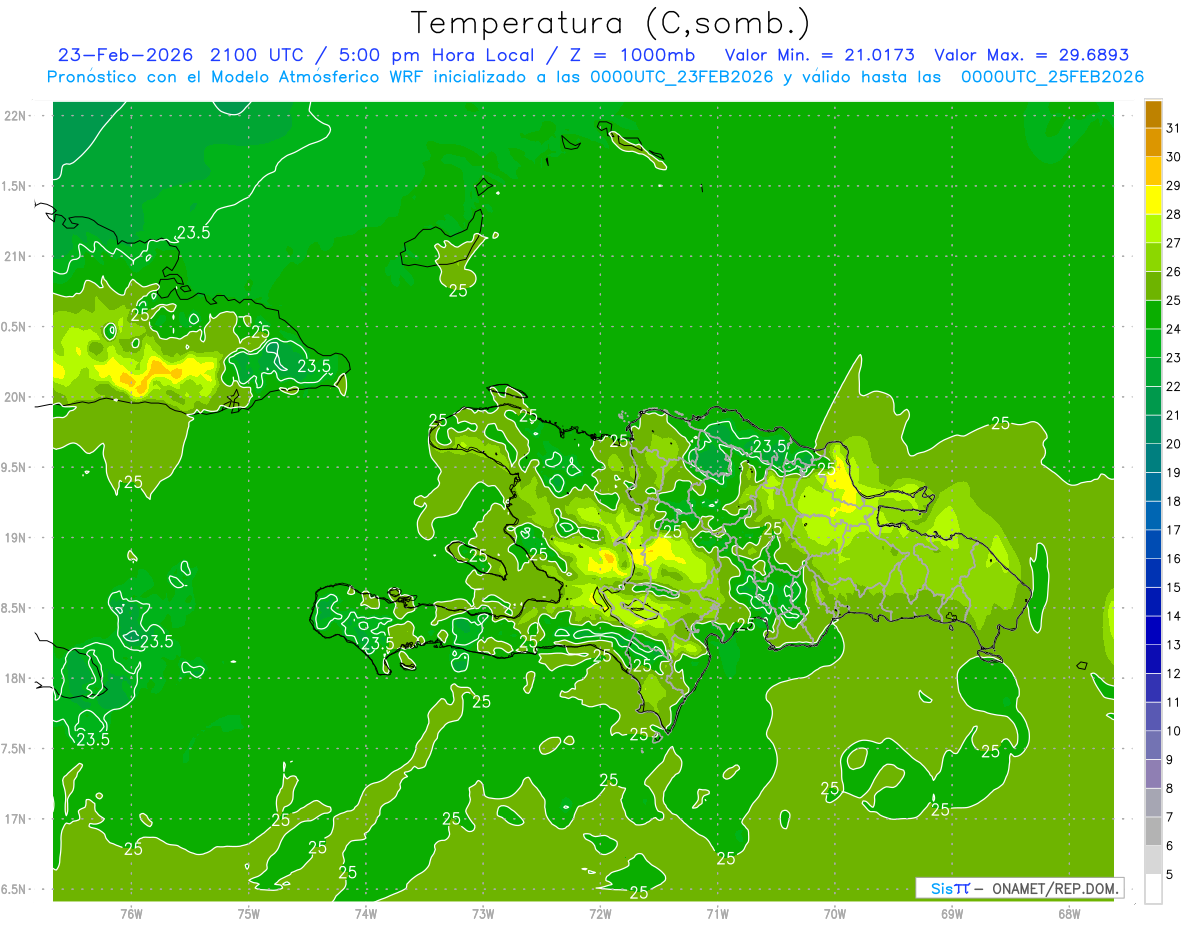Click the 20N latitude axis label
This screenshot has width=1200, height=927.
(15, 397)
